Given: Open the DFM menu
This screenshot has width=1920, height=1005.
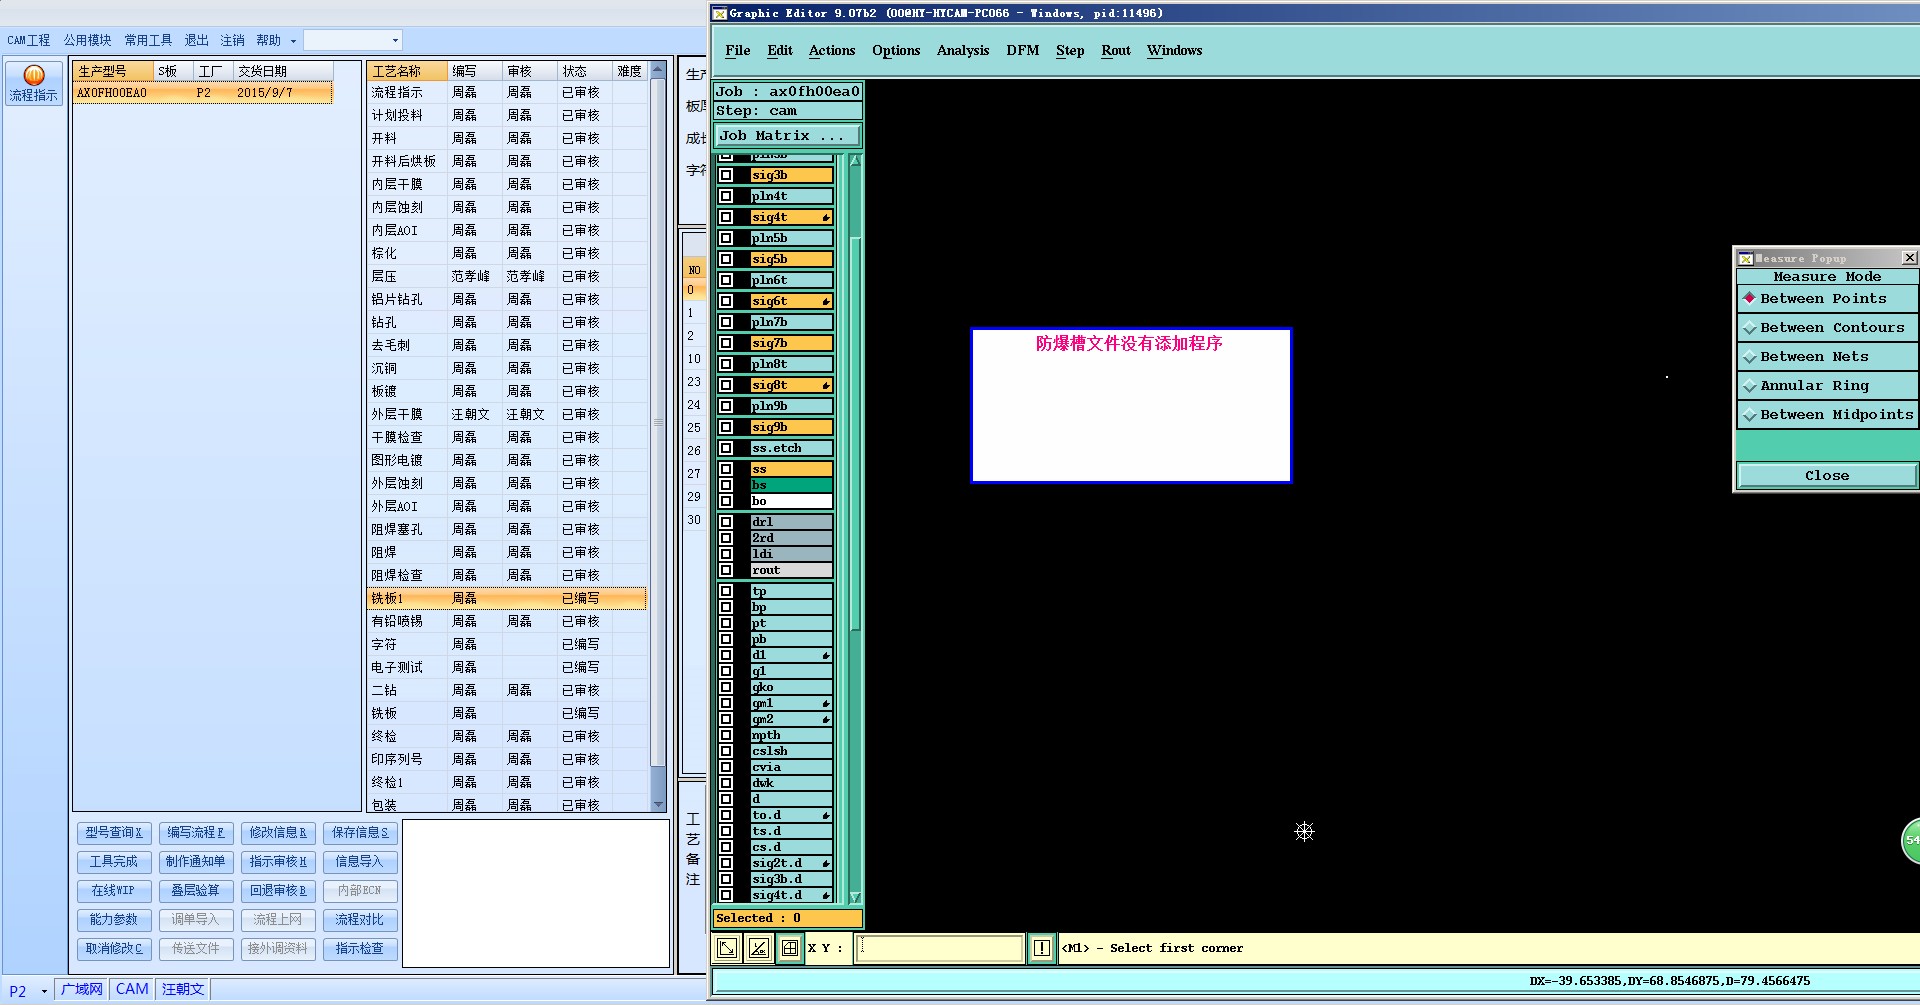Looking at the screenshot, I should click(x=1023, y=51).
